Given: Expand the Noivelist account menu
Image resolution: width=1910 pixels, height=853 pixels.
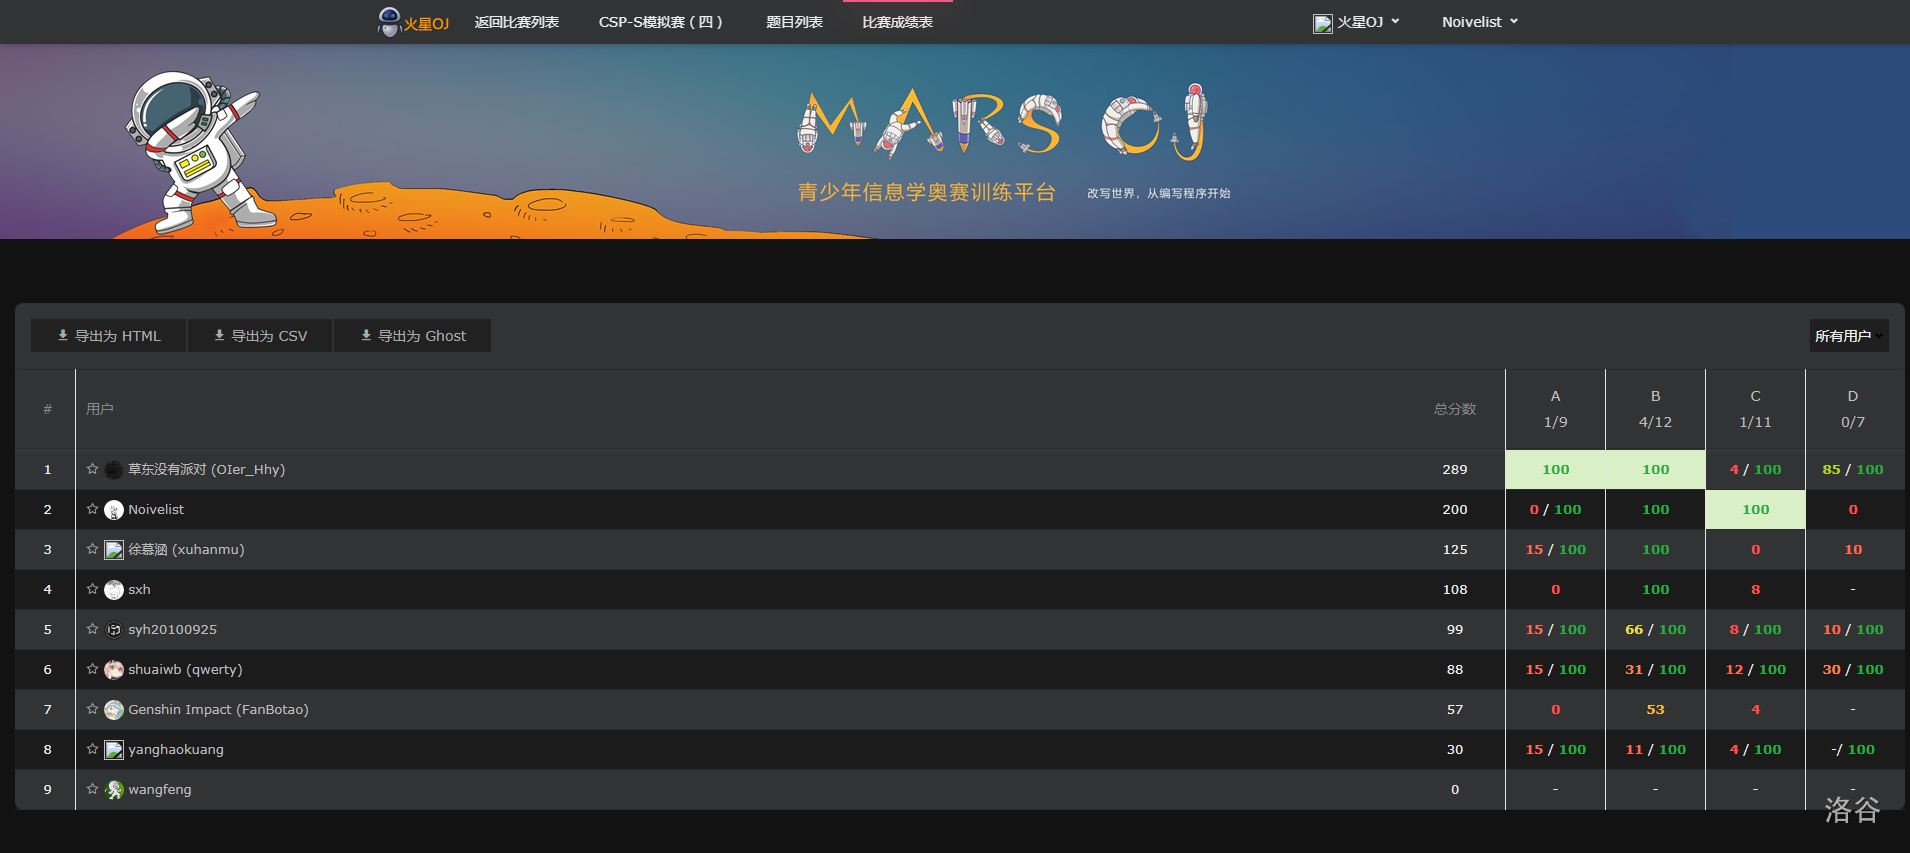Looking at the screenshot, I should click(1479, 22).
